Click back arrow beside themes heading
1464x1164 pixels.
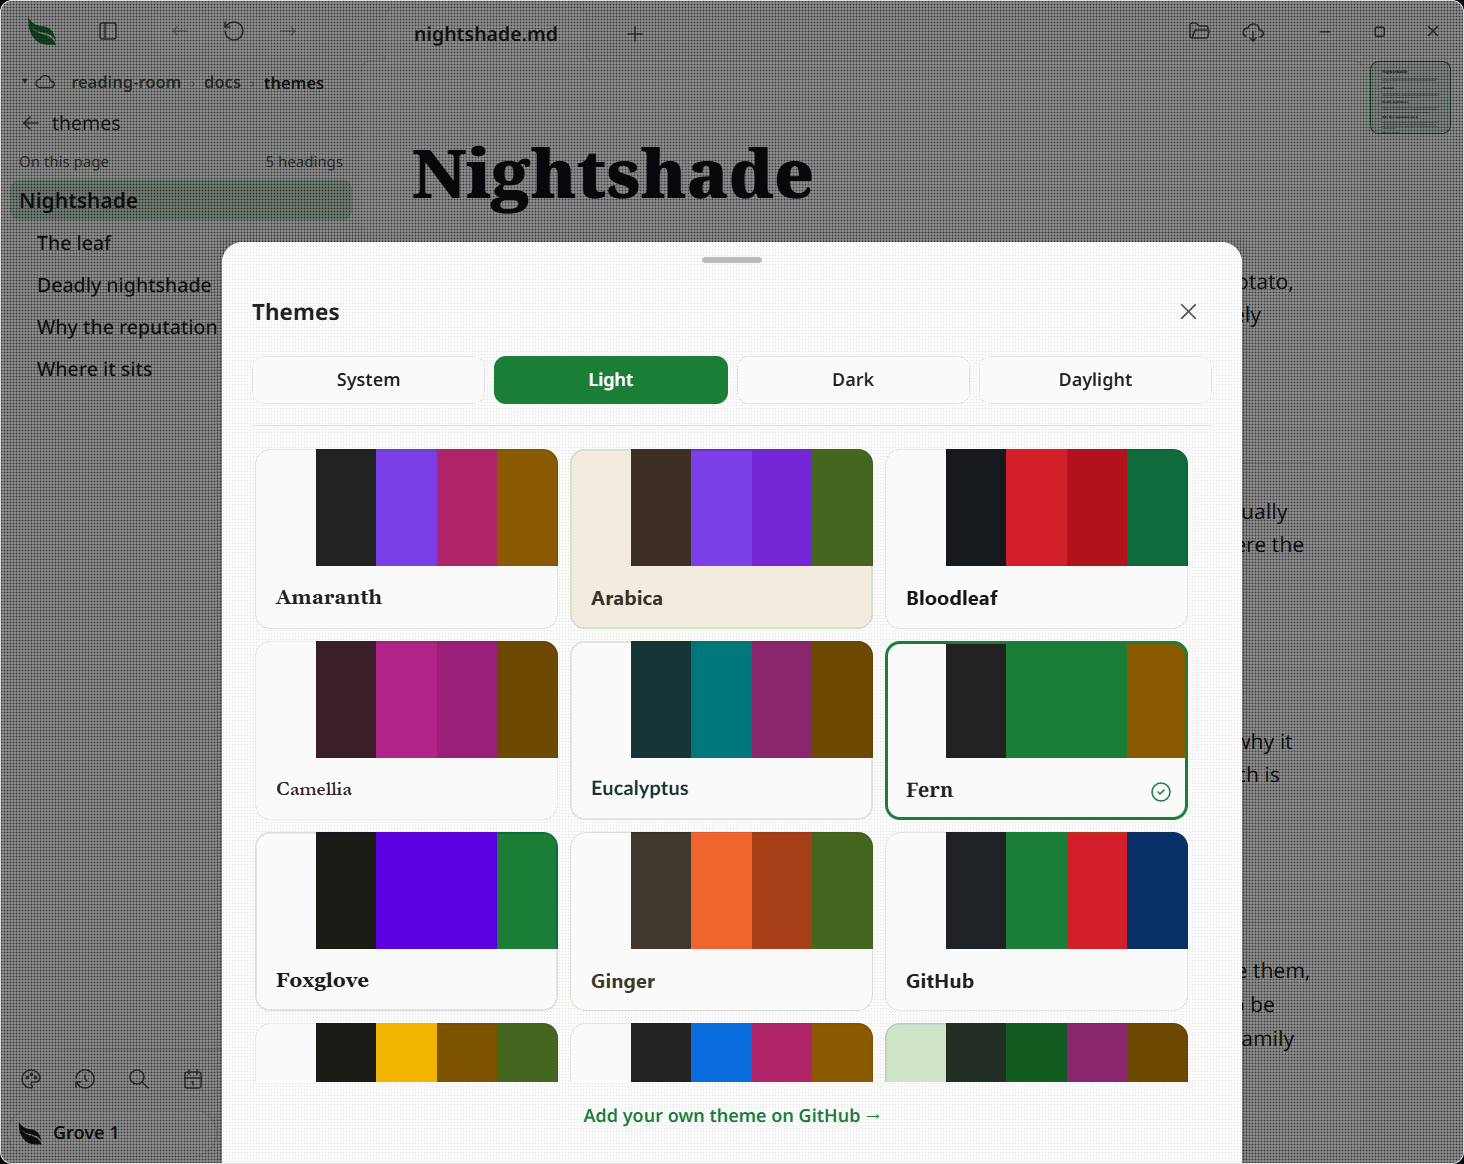coord(31,123)
